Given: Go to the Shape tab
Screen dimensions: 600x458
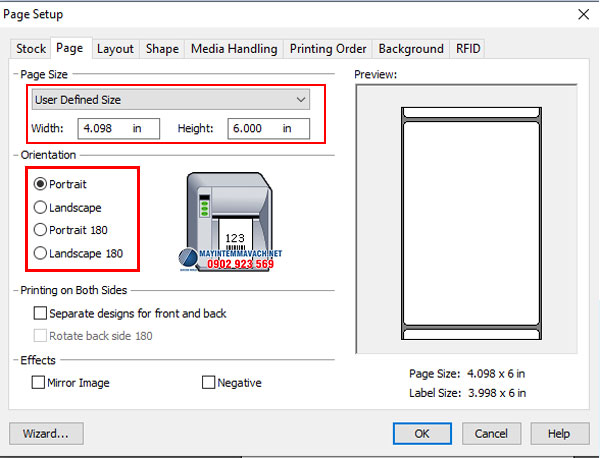Looking at the screenshot, I should (x=162, y=48).
